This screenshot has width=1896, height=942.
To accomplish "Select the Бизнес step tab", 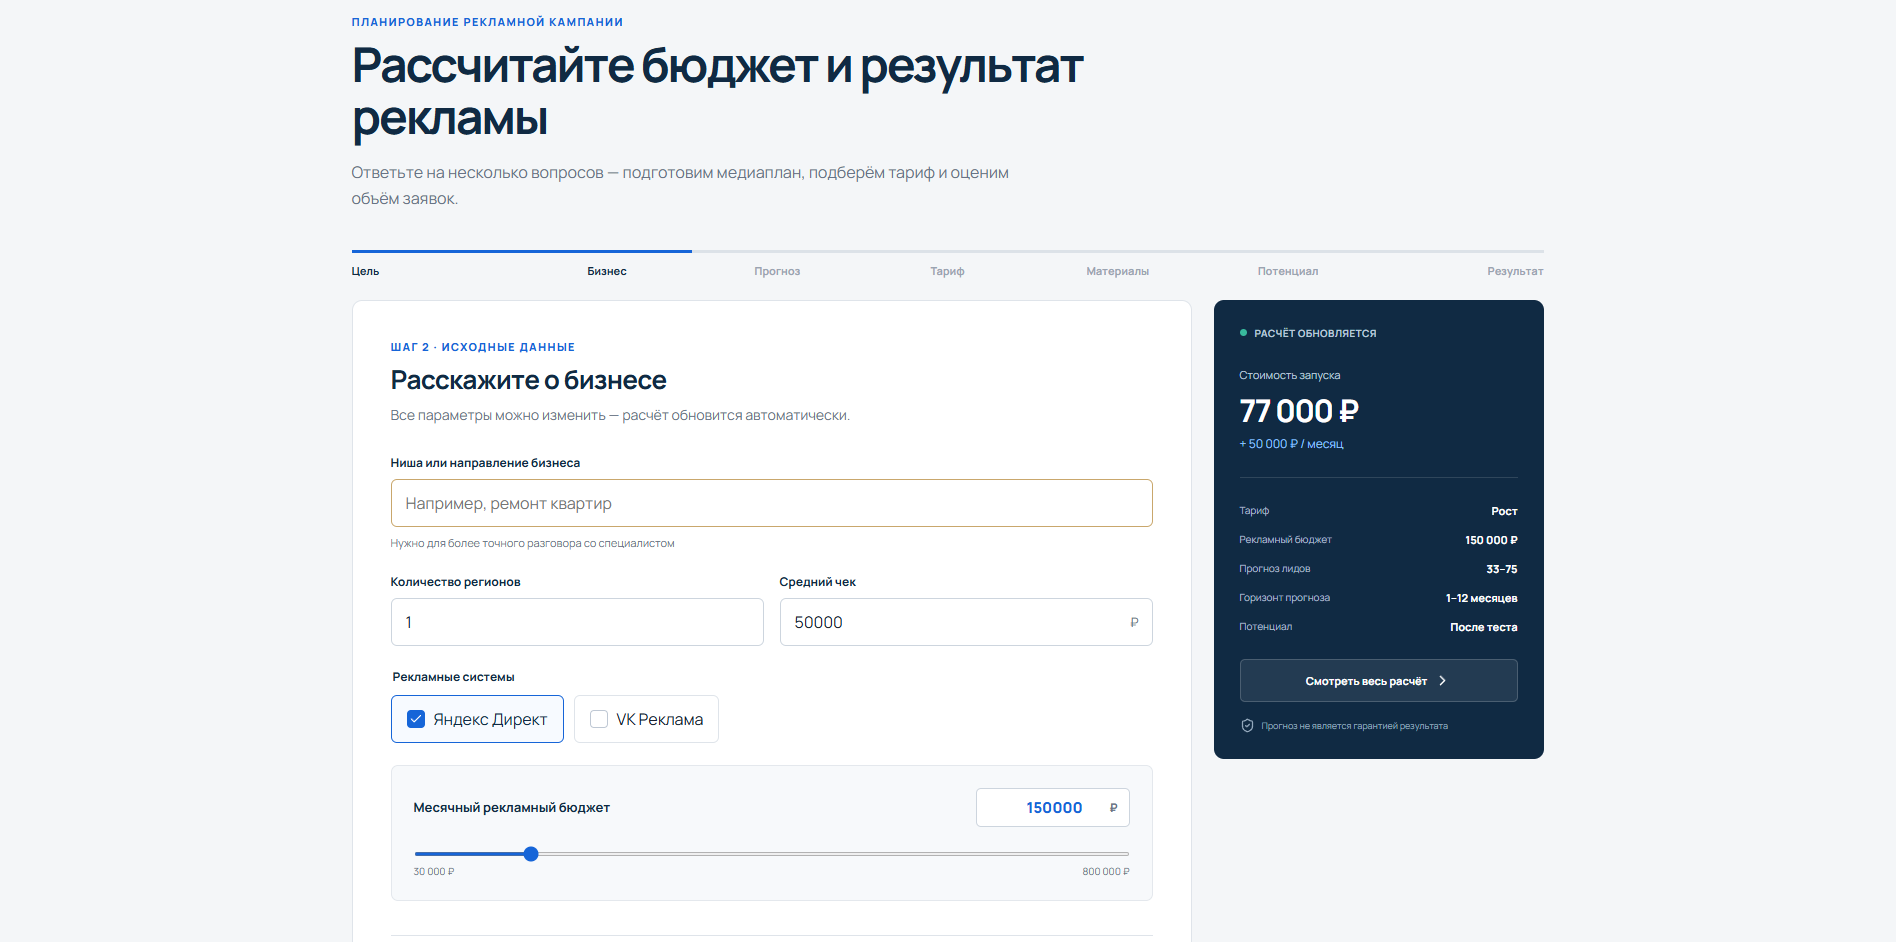I will [607, 271].
